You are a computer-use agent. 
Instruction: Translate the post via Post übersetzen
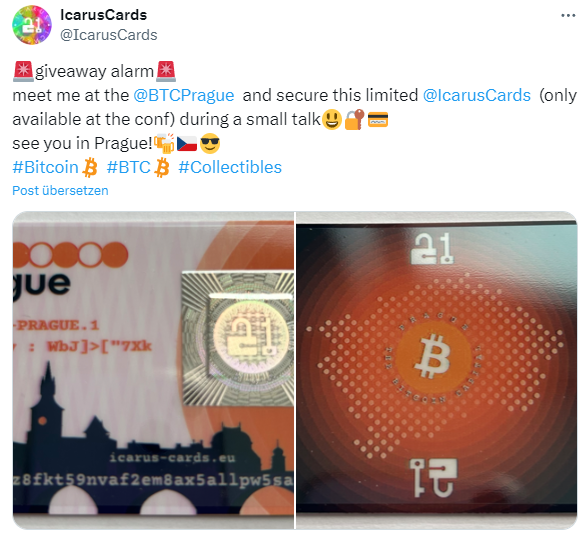pyautogui.click(x=60, y=190)
